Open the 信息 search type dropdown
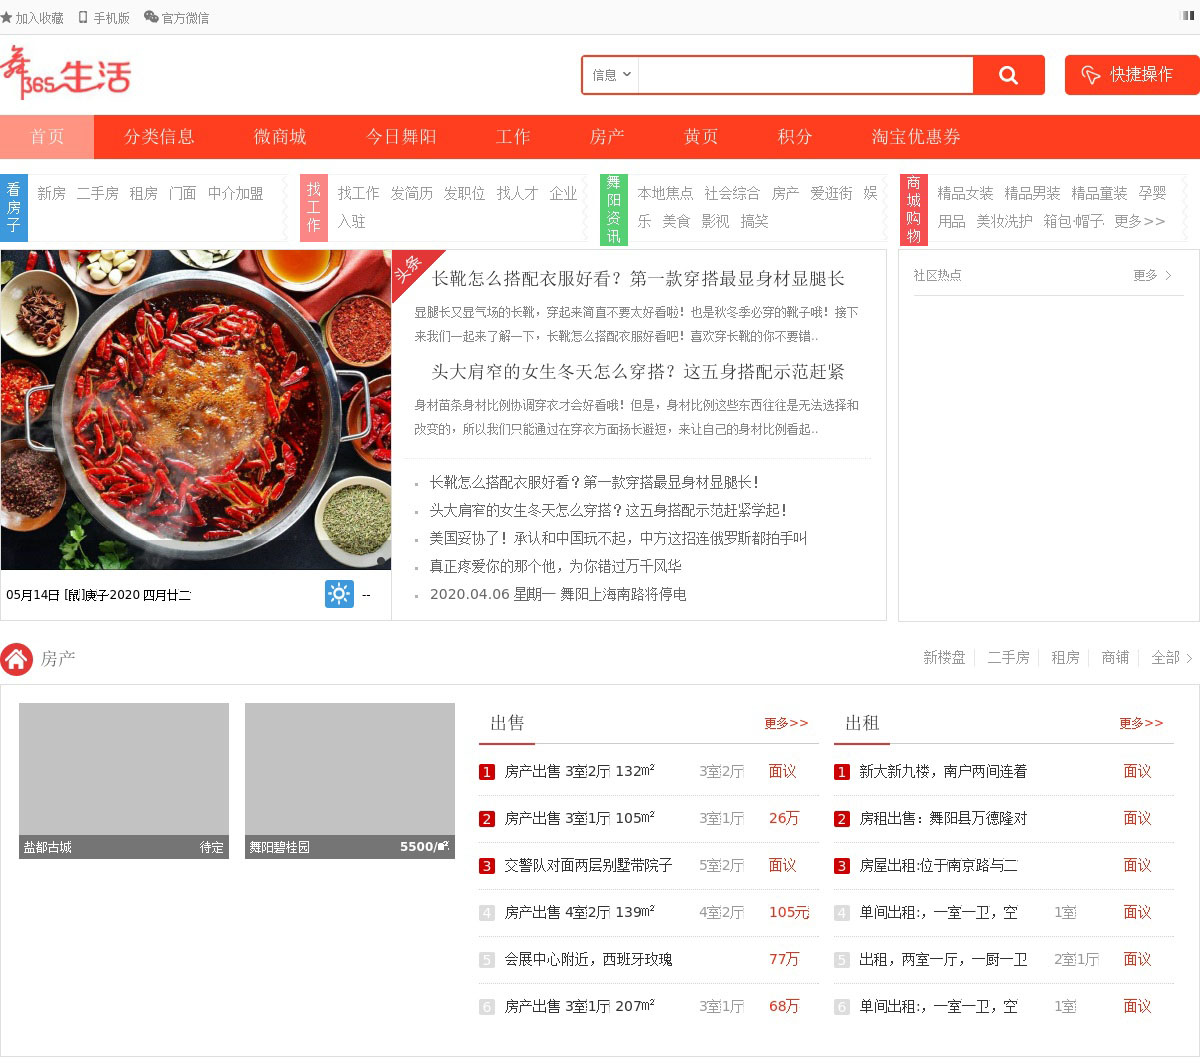The width and height of the screenshot is (1200, 1063). pyautogui.click(x=611, y=75)
